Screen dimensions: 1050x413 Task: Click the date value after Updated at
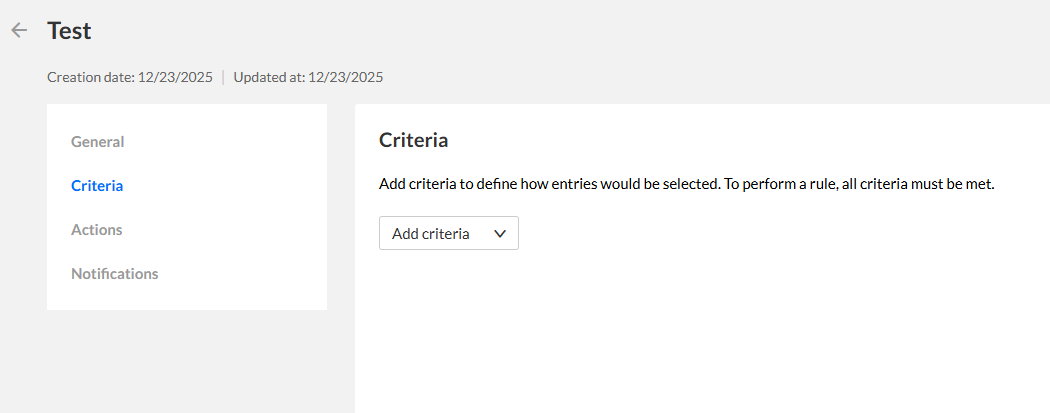[346, 77]
